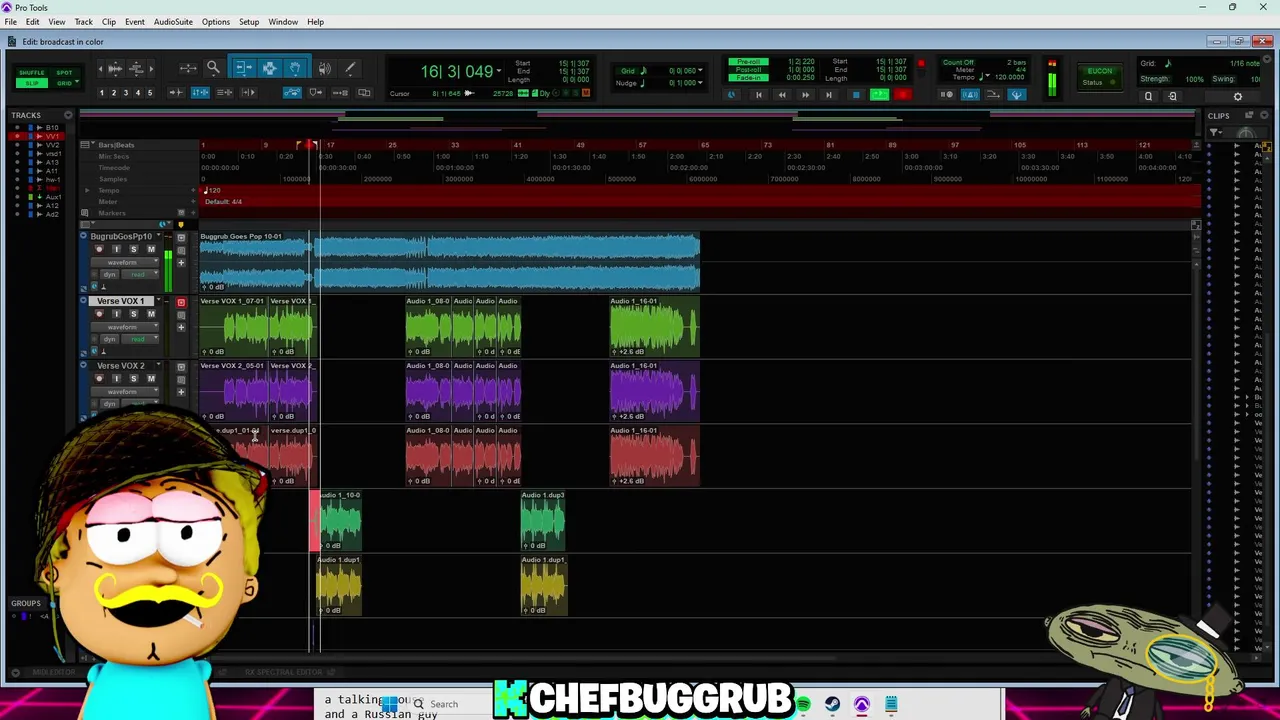The height and width of the screenshot is (720, 1280).
Task: Toggle Post-roll on transport
Action: point(748,70)
